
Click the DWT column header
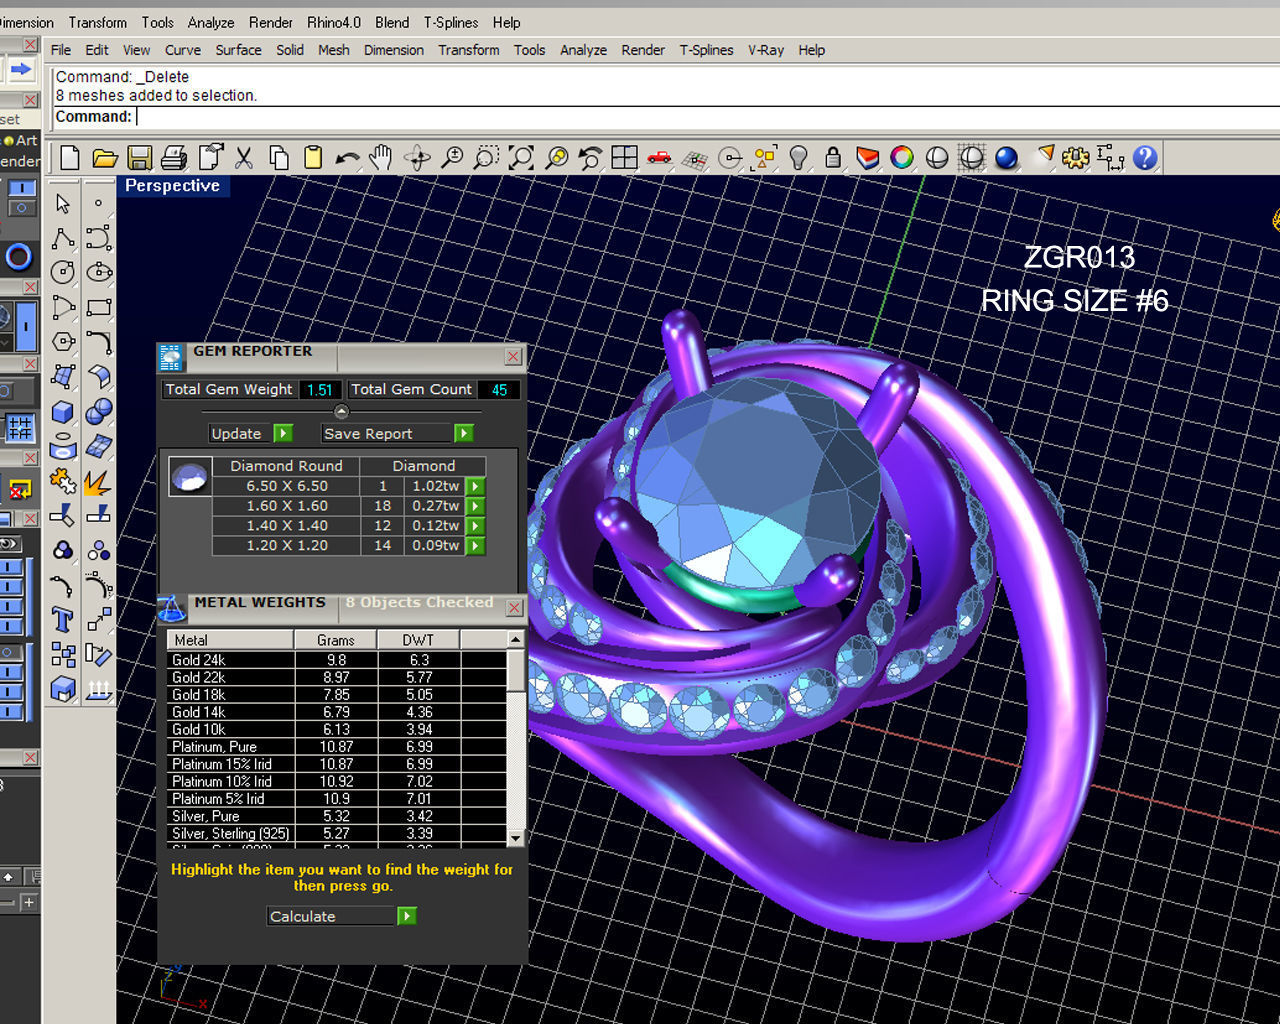click(418, 640)
